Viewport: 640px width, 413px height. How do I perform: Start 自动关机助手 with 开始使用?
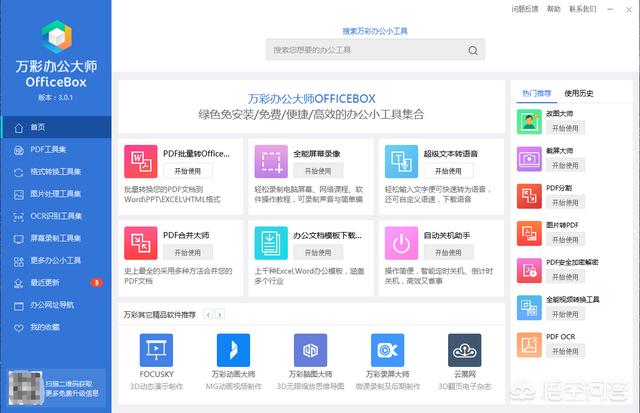click(x=448, y=253)
